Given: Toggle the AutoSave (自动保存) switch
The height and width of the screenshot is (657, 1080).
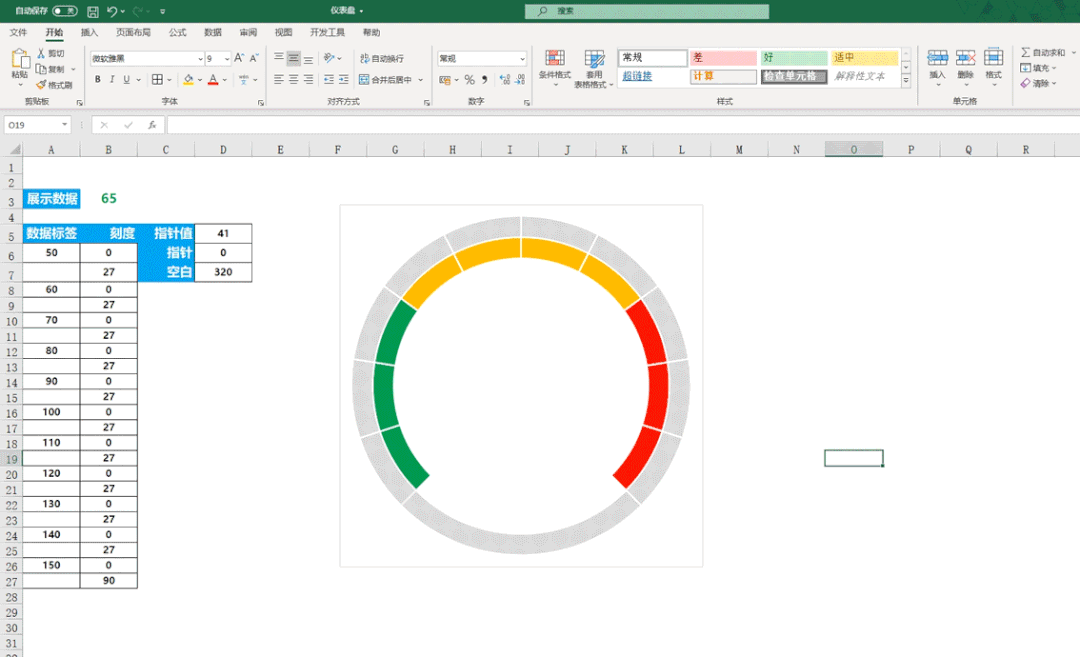Looking at the screenshot, I should [x=65, y=11].
